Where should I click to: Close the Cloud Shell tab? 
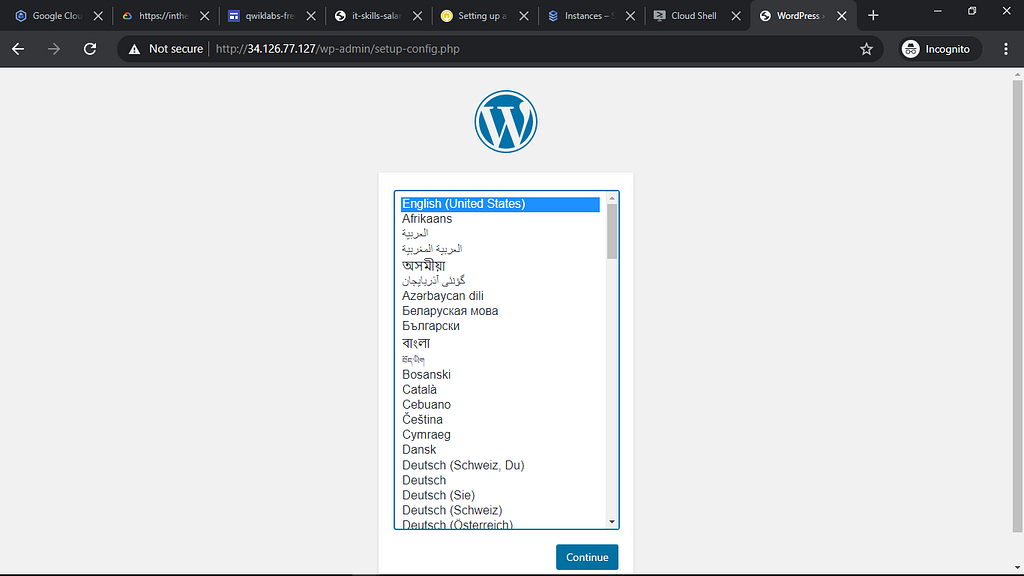pyautogui.click(x=736, y=16)
